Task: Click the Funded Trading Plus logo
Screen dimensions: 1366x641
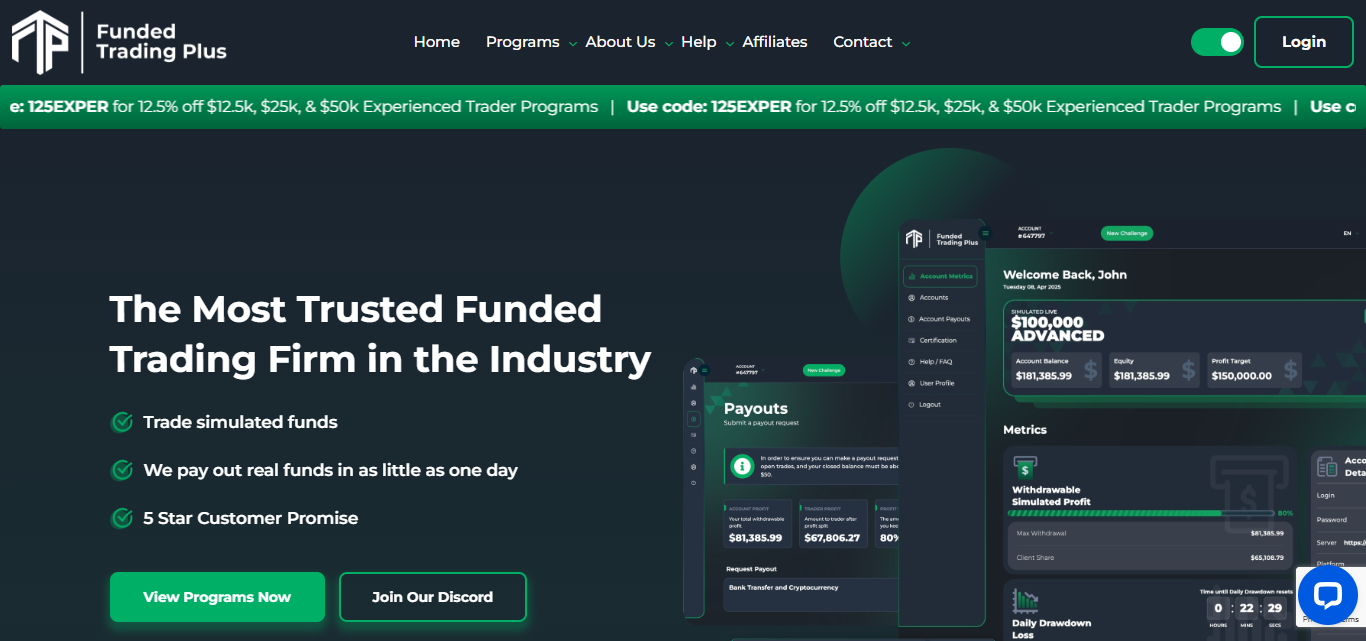Action: click(119, 42)
